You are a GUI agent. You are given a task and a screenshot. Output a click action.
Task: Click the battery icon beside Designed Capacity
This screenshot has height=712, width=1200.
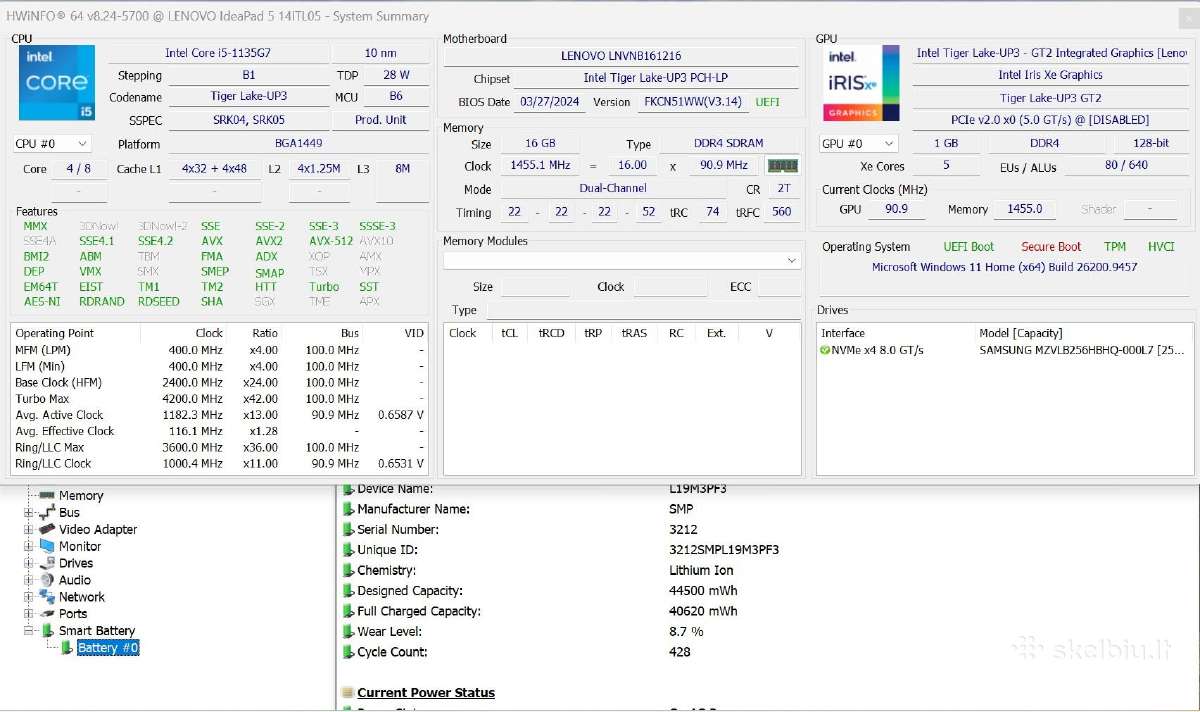(x=348, y=591)
